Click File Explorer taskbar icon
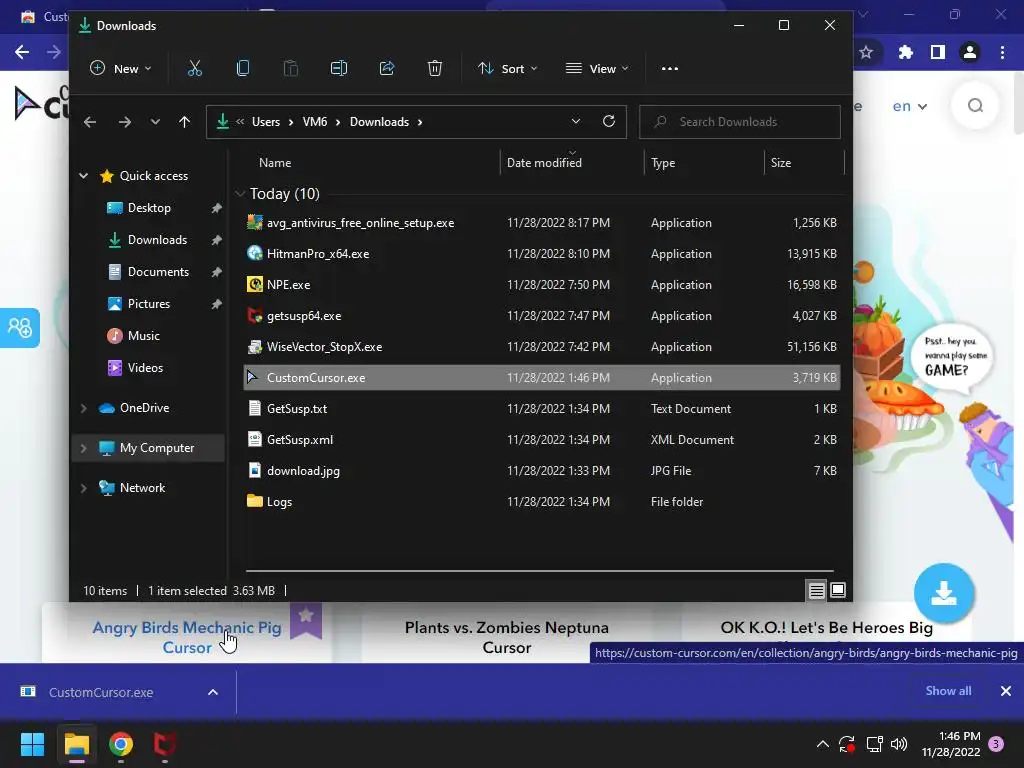 click(x=76, y=744)
